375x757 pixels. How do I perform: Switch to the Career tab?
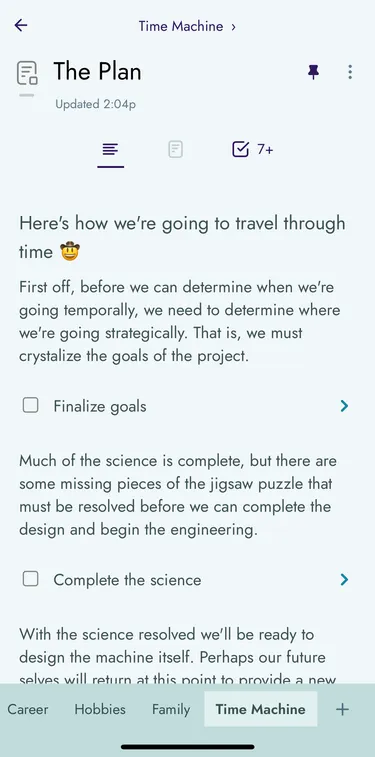click(28, 709)
